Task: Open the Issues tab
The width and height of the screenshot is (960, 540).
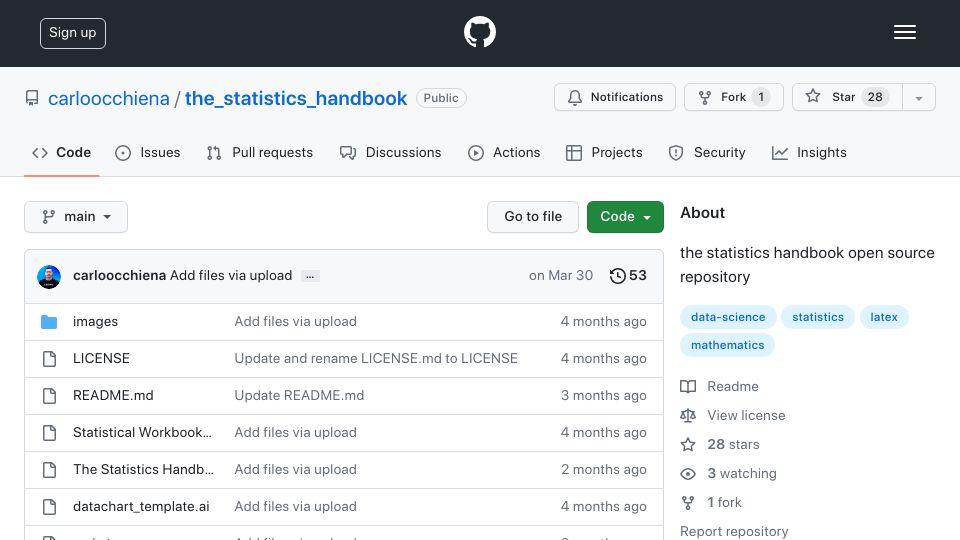Action: click(x=148, y=152)
